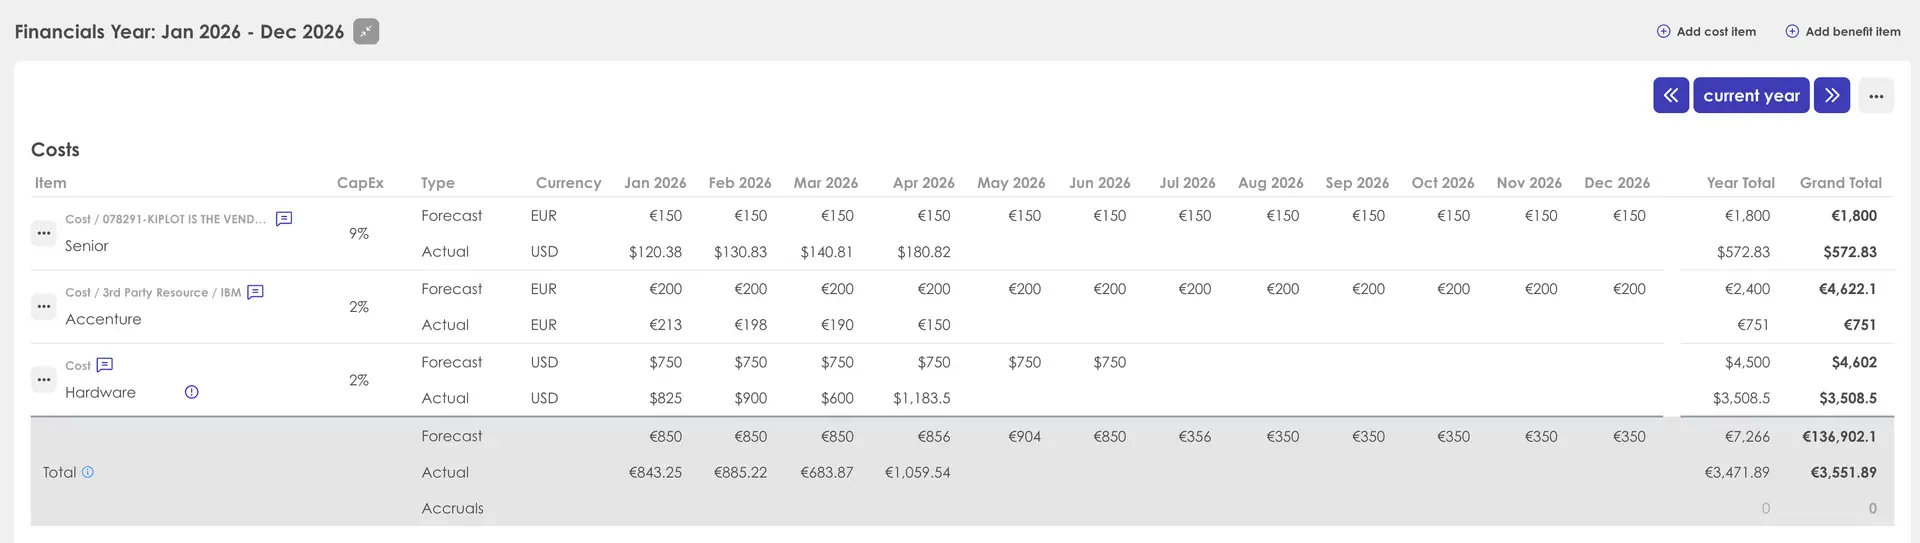This screenshot has height=543, width=1920.
Task: Click Total actual year total €3,471.89
Action: click(x=1737, y=473)
